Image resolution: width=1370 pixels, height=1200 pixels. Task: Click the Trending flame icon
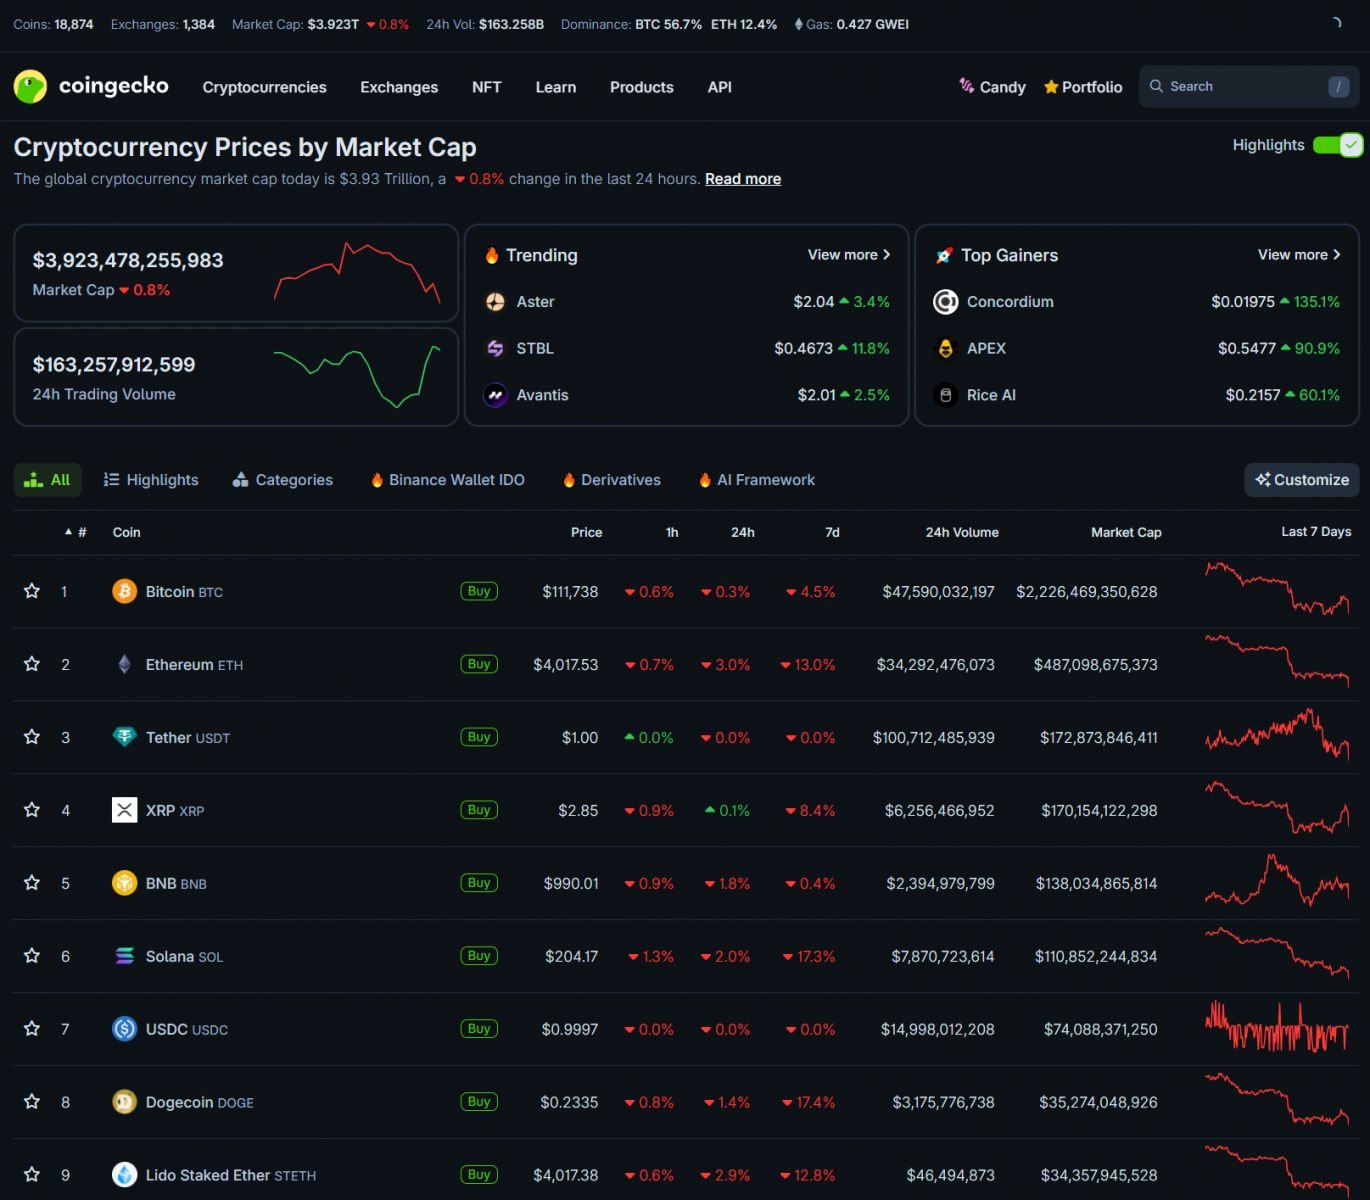493,255
